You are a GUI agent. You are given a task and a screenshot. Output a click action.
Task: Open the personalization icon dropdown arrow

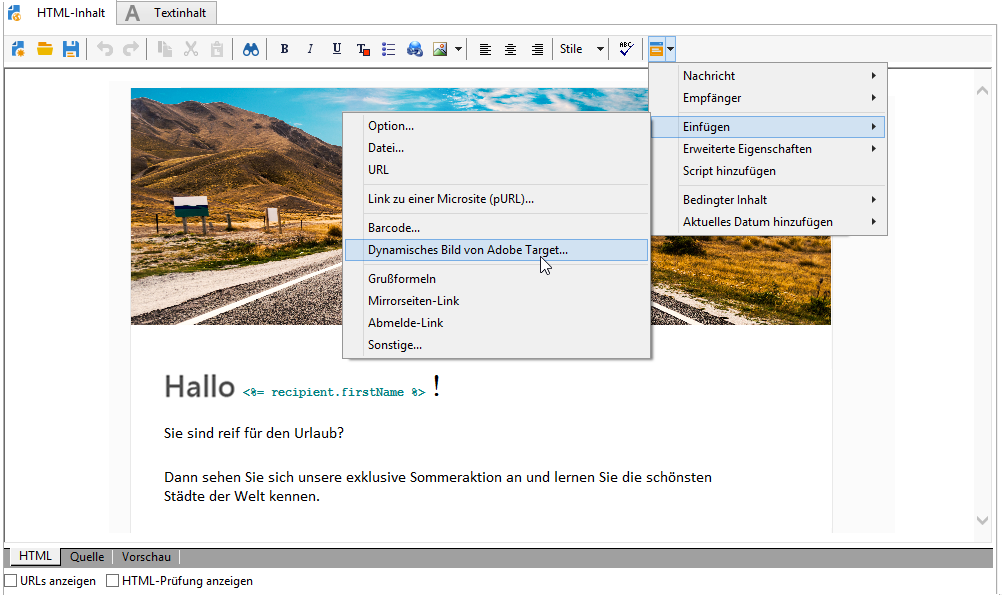(670, 49)
